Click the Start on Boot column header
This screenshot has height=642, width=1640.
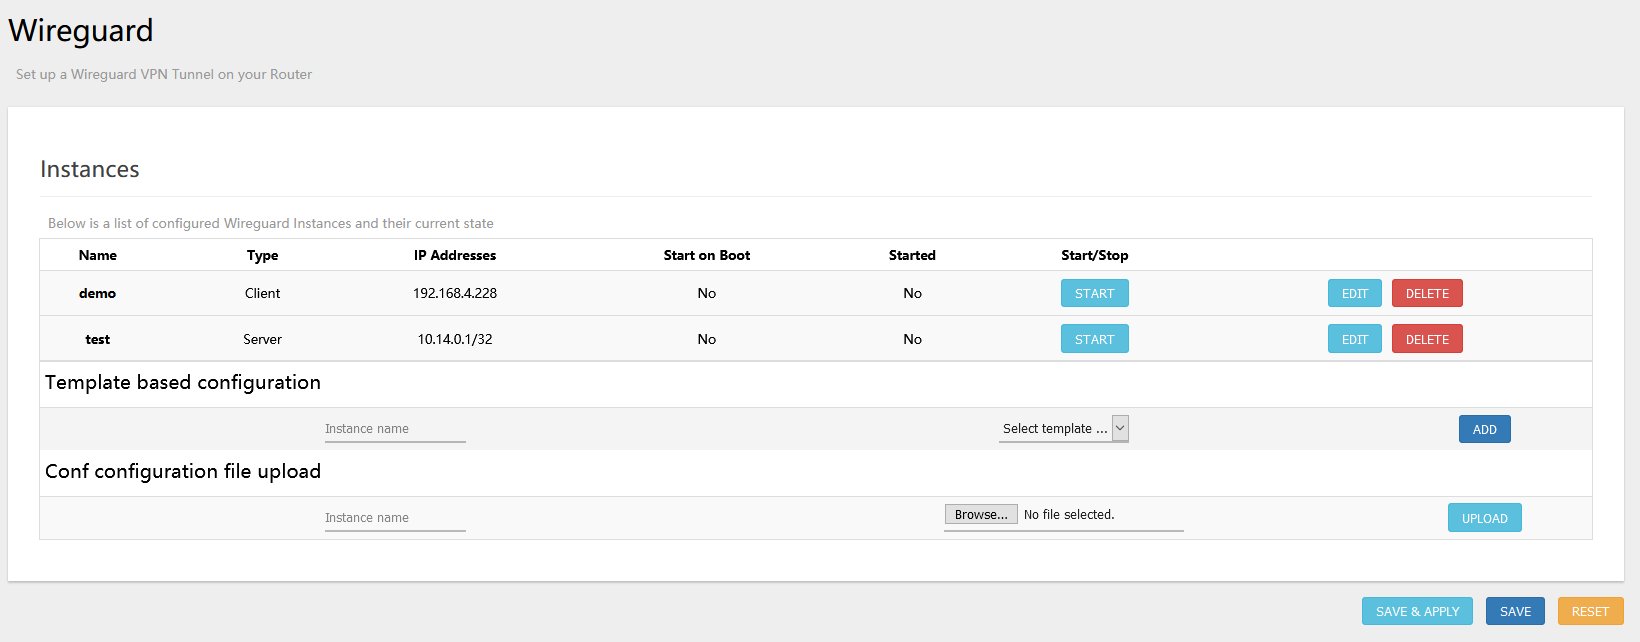(x=707, y=255)
